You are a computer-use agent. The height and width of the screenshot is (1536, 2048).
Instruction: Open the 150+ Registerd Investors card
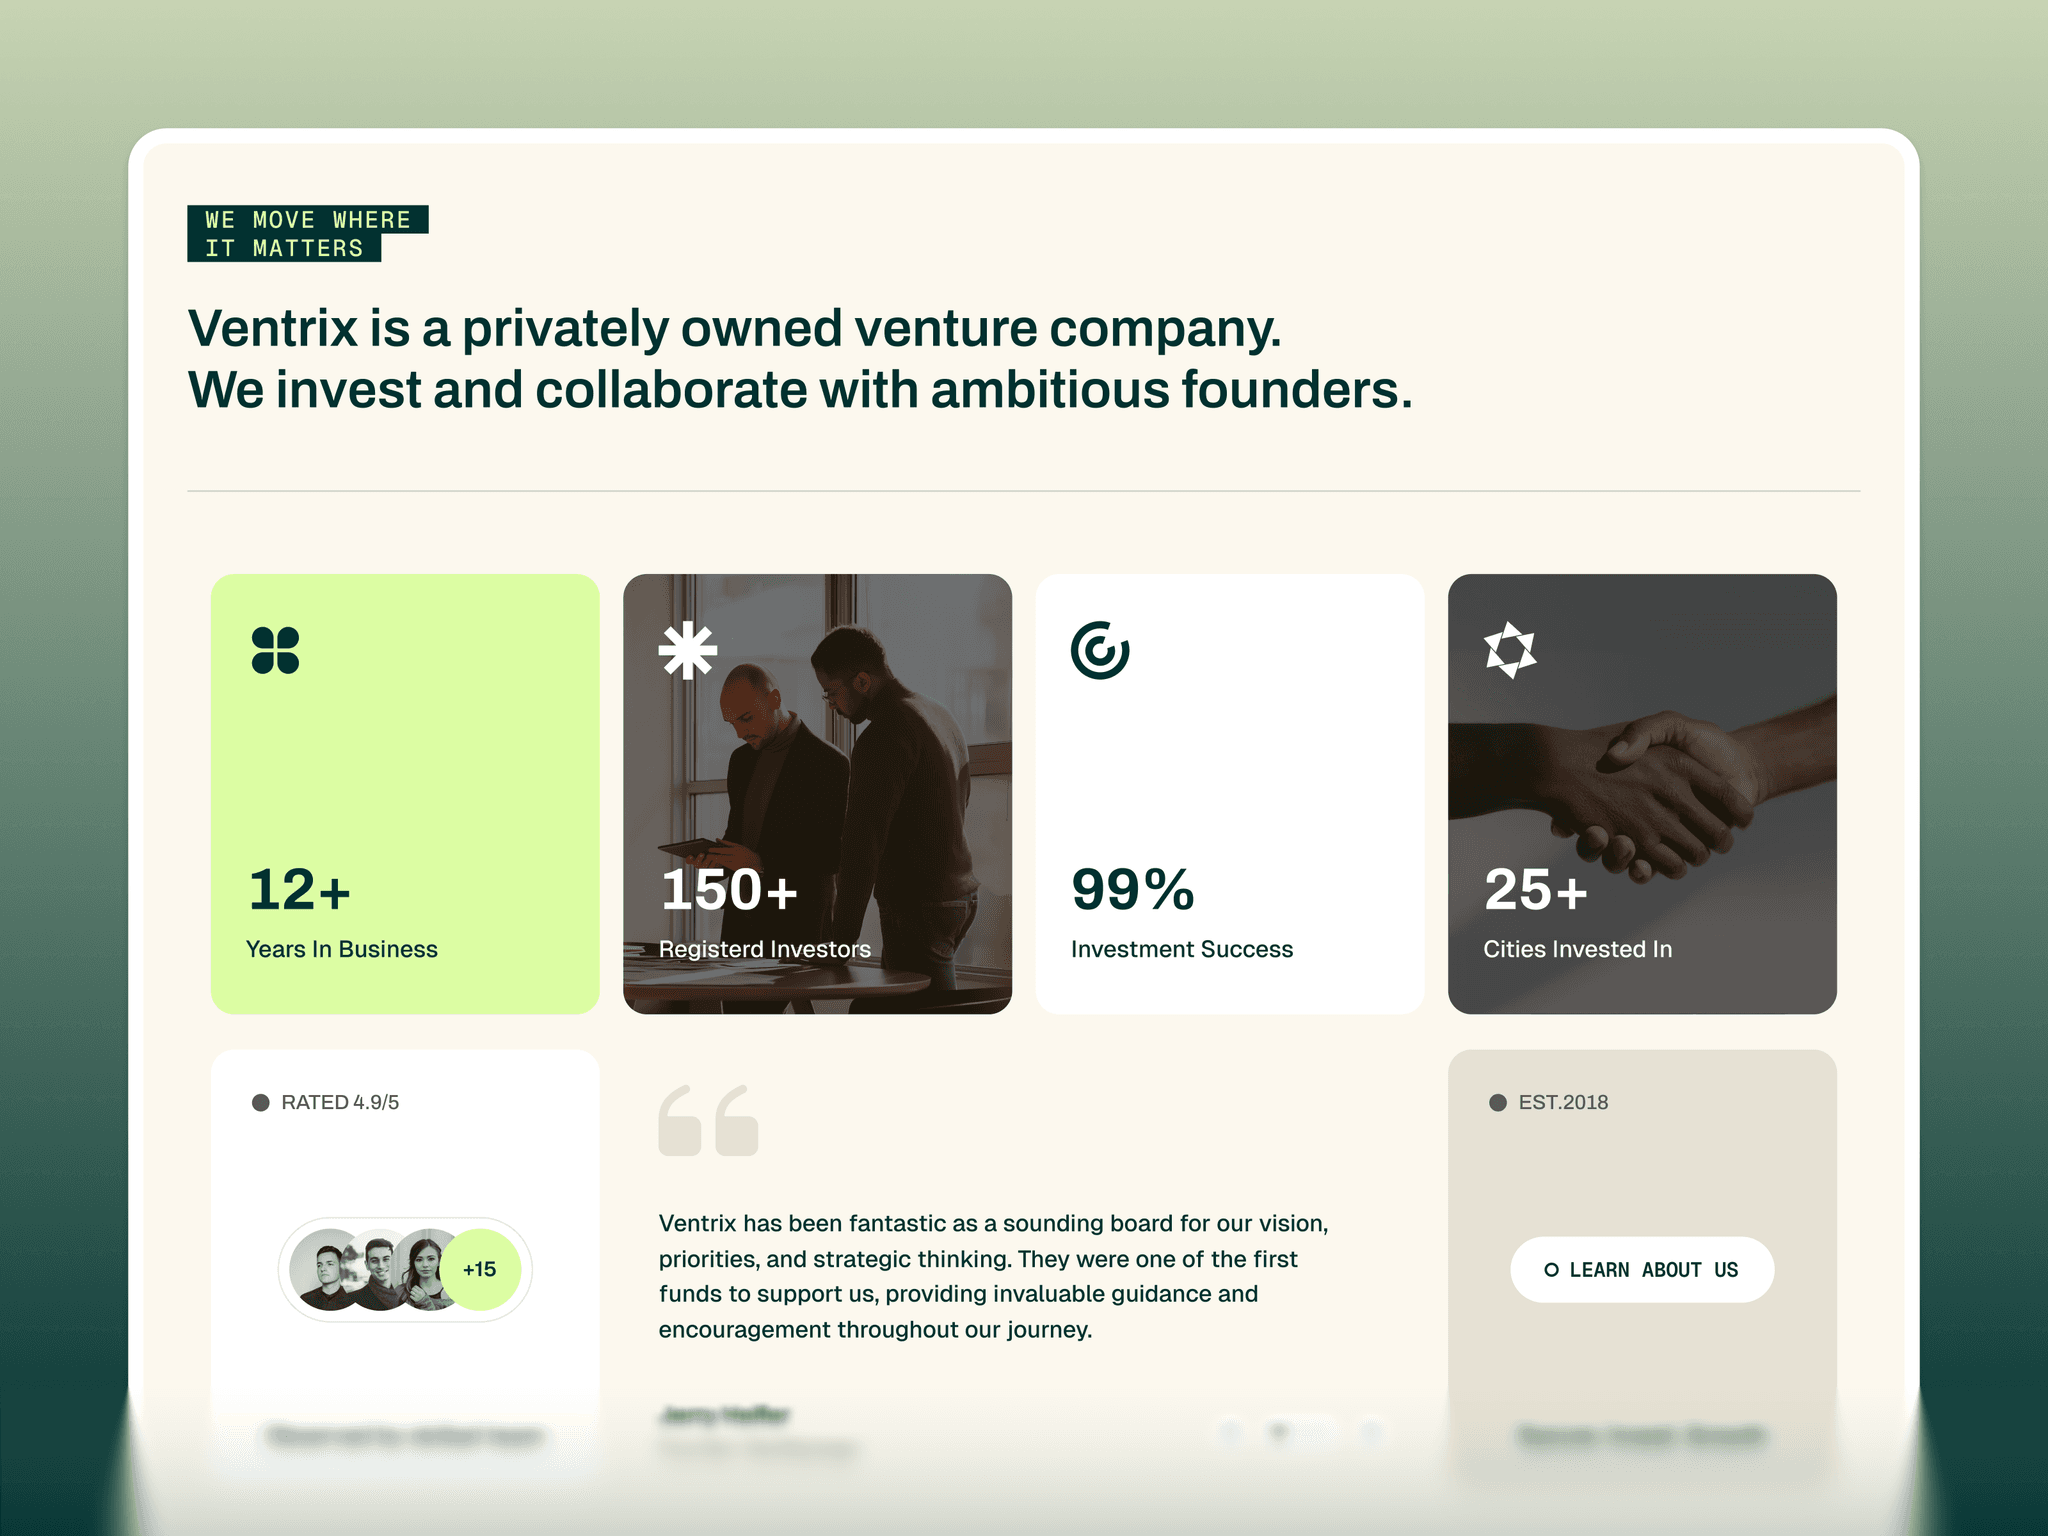[817, 794]
